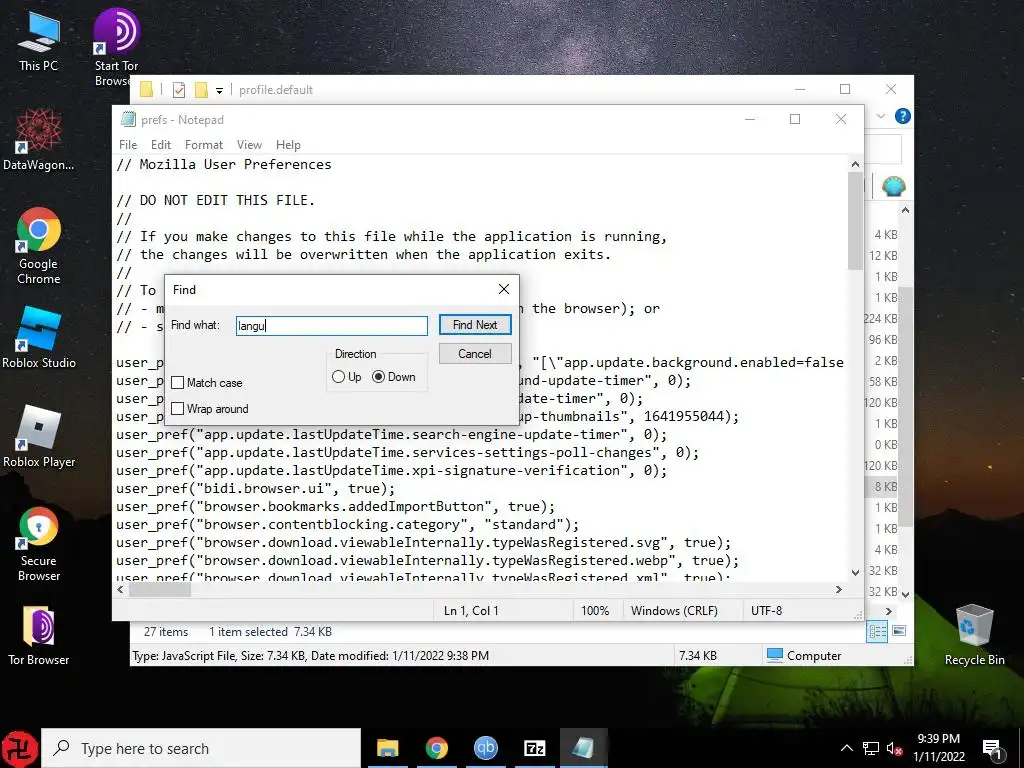The height and width of the screenshot is (768, 1024).
Task: Open the notification center
Action: coord(992,749)
